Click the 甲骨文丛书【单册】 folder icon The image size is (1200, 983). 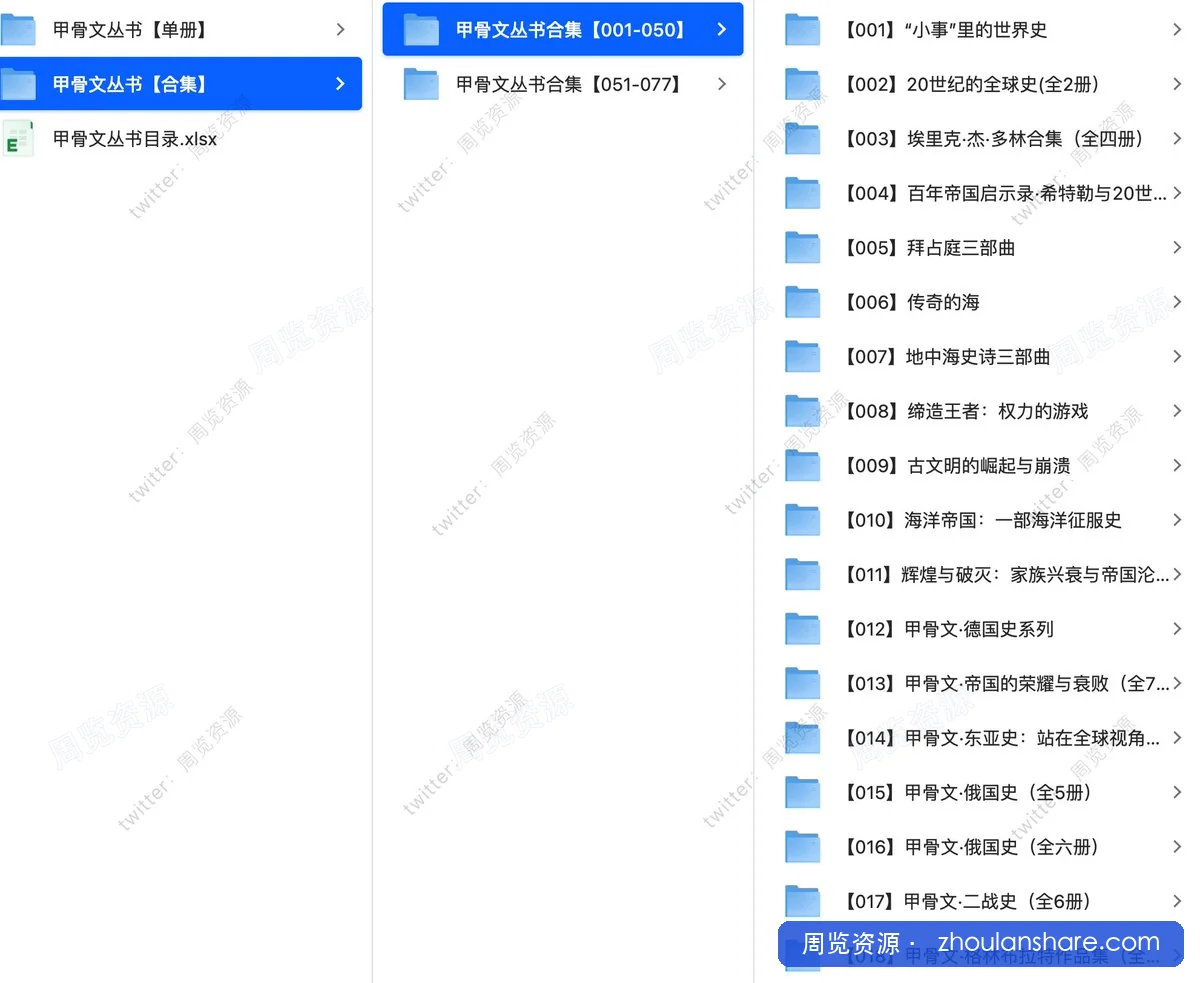(x=18, y=30)
